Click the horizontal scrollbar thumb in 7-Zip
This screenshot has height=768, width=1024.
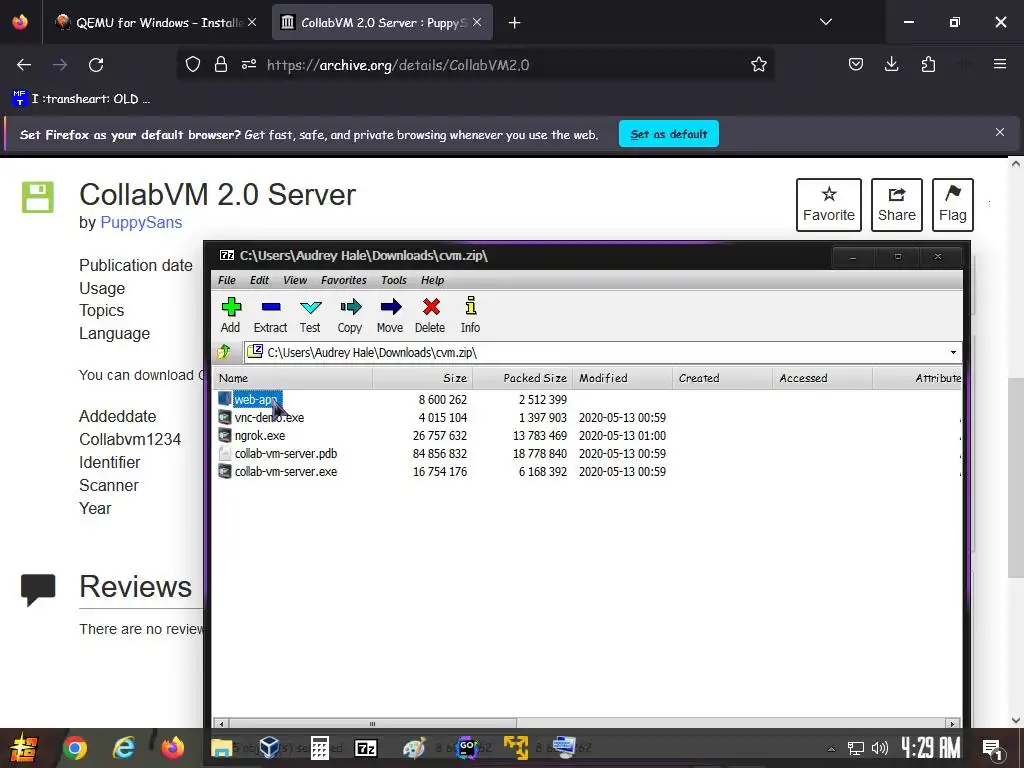pos(372,724)
